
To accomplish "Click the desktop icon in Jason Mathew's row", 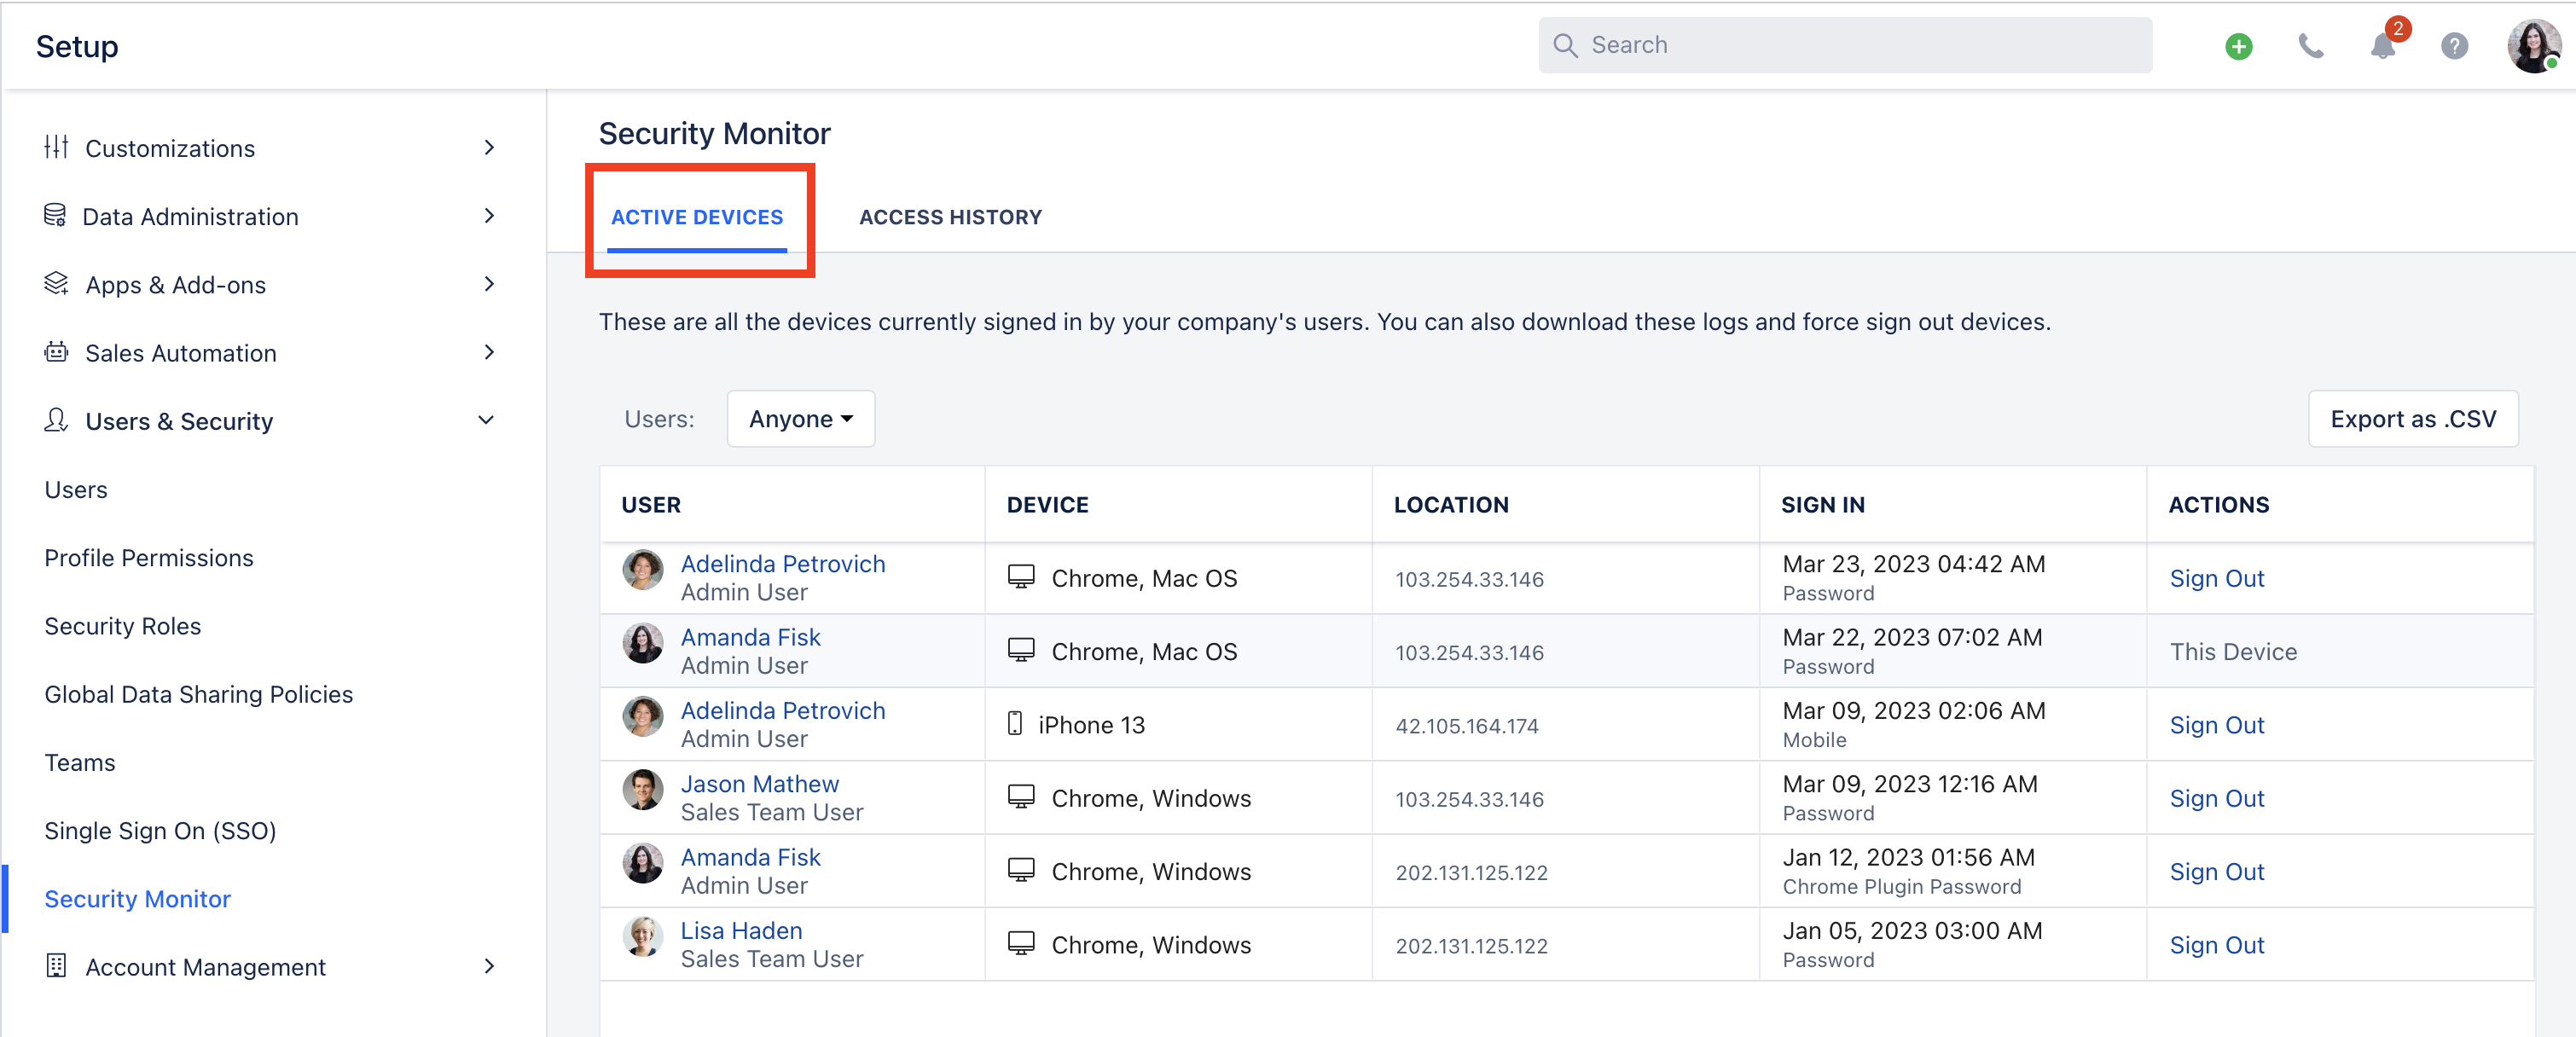I will tap(1021, 797).
